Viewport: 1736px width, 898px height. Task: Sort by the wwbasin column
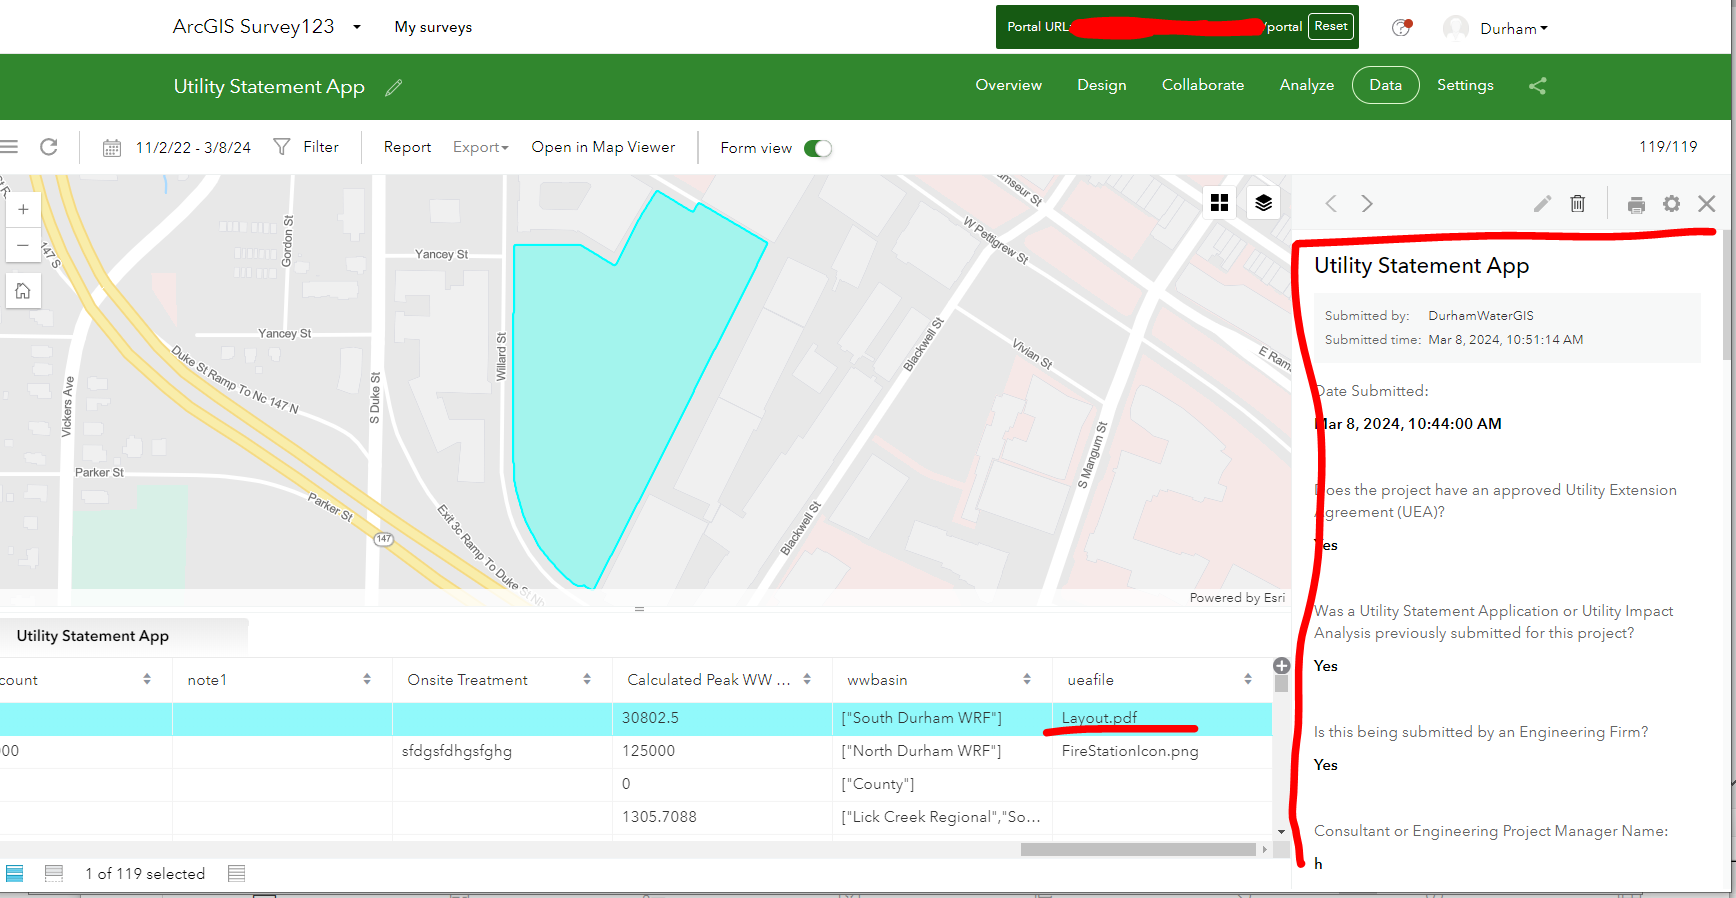1027,679
